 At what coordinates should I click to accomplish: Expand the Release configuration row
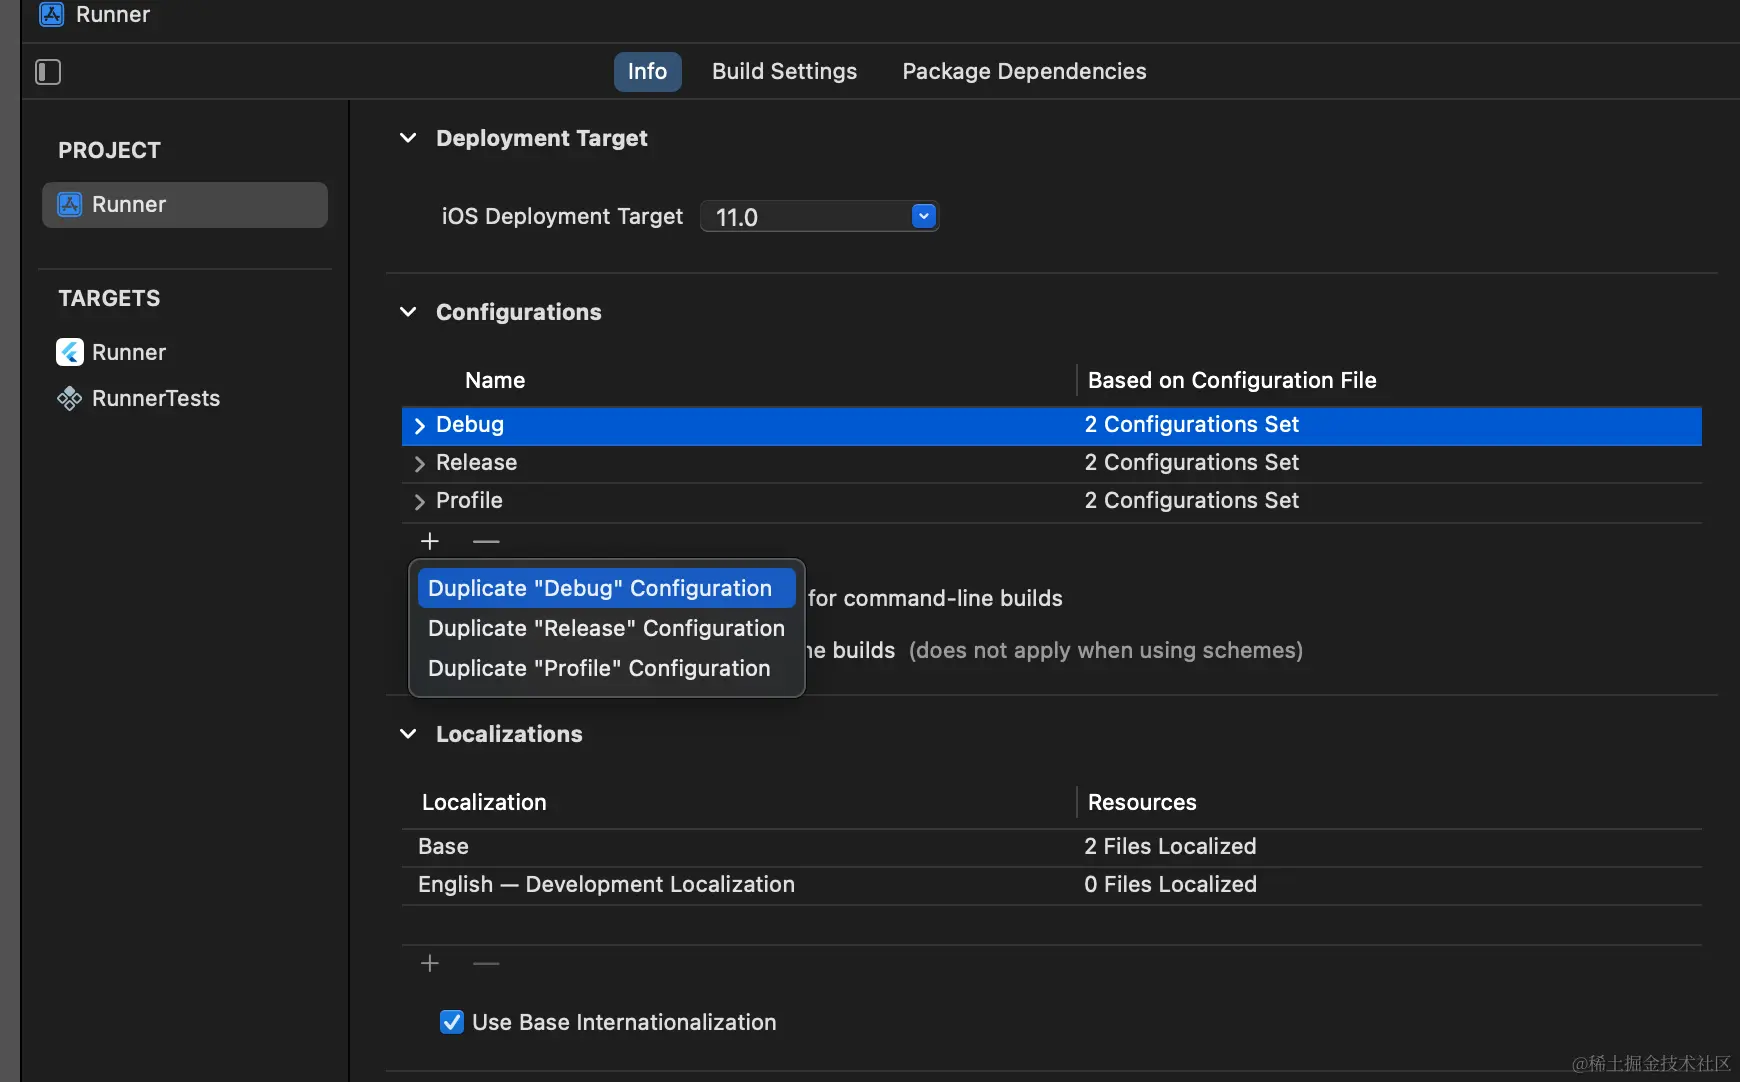coord(420,463)
